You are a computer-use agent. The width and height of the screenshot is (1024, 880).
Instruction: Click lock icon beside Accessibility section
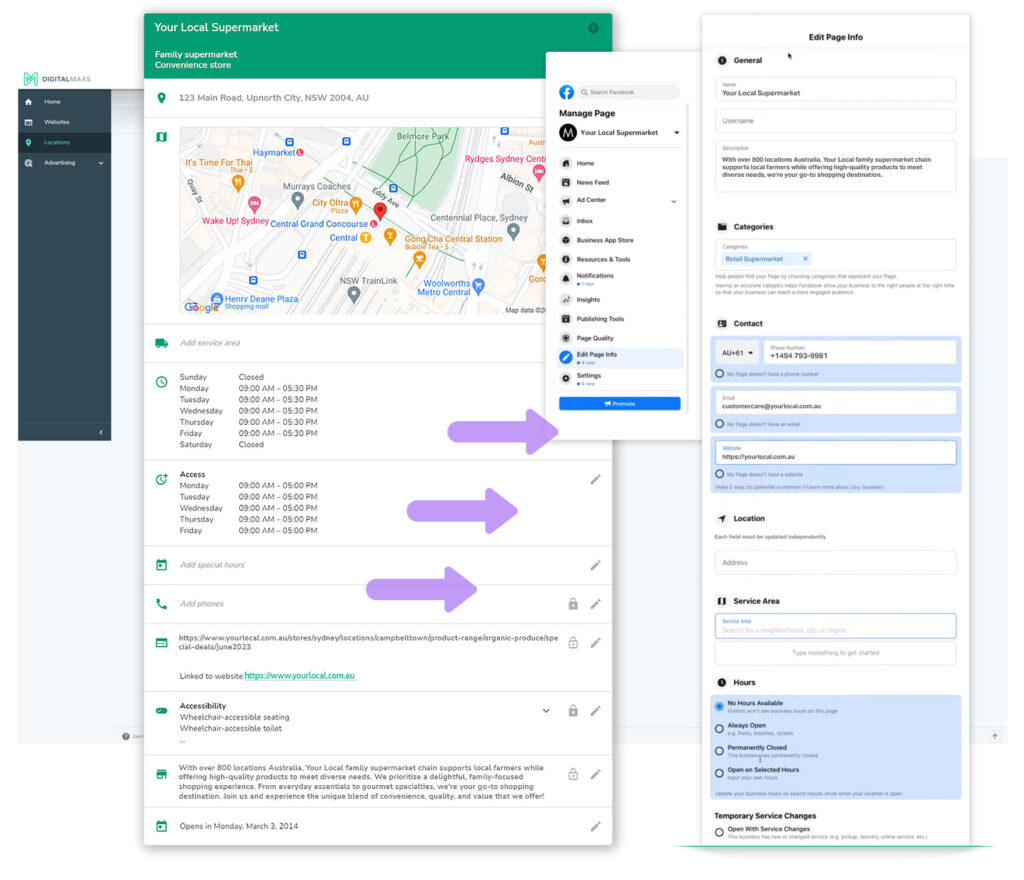point(573,711)
